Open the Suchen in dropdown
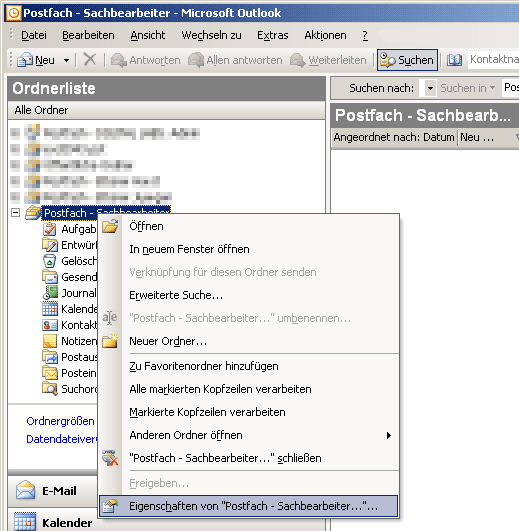Viewport: 519px width, 531px height. tap(468, 88)
